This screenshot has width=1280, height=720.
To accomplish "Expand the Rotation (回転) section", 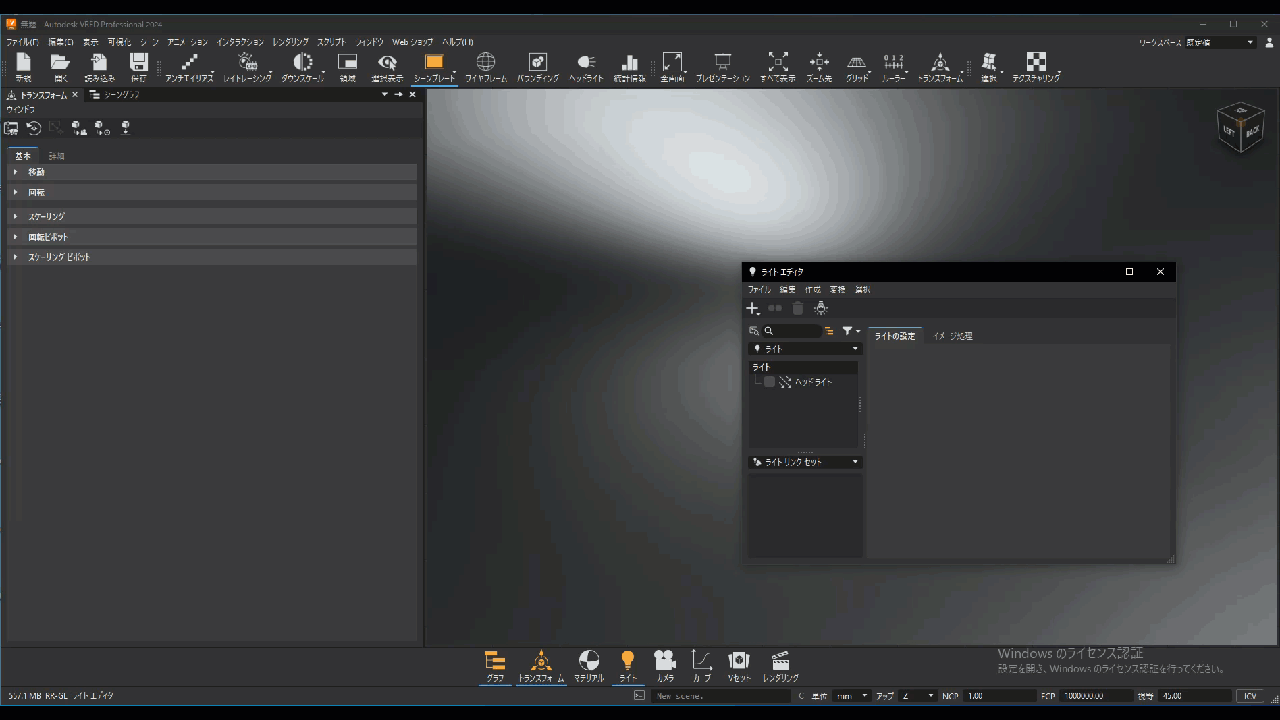I will pos(212,192).
